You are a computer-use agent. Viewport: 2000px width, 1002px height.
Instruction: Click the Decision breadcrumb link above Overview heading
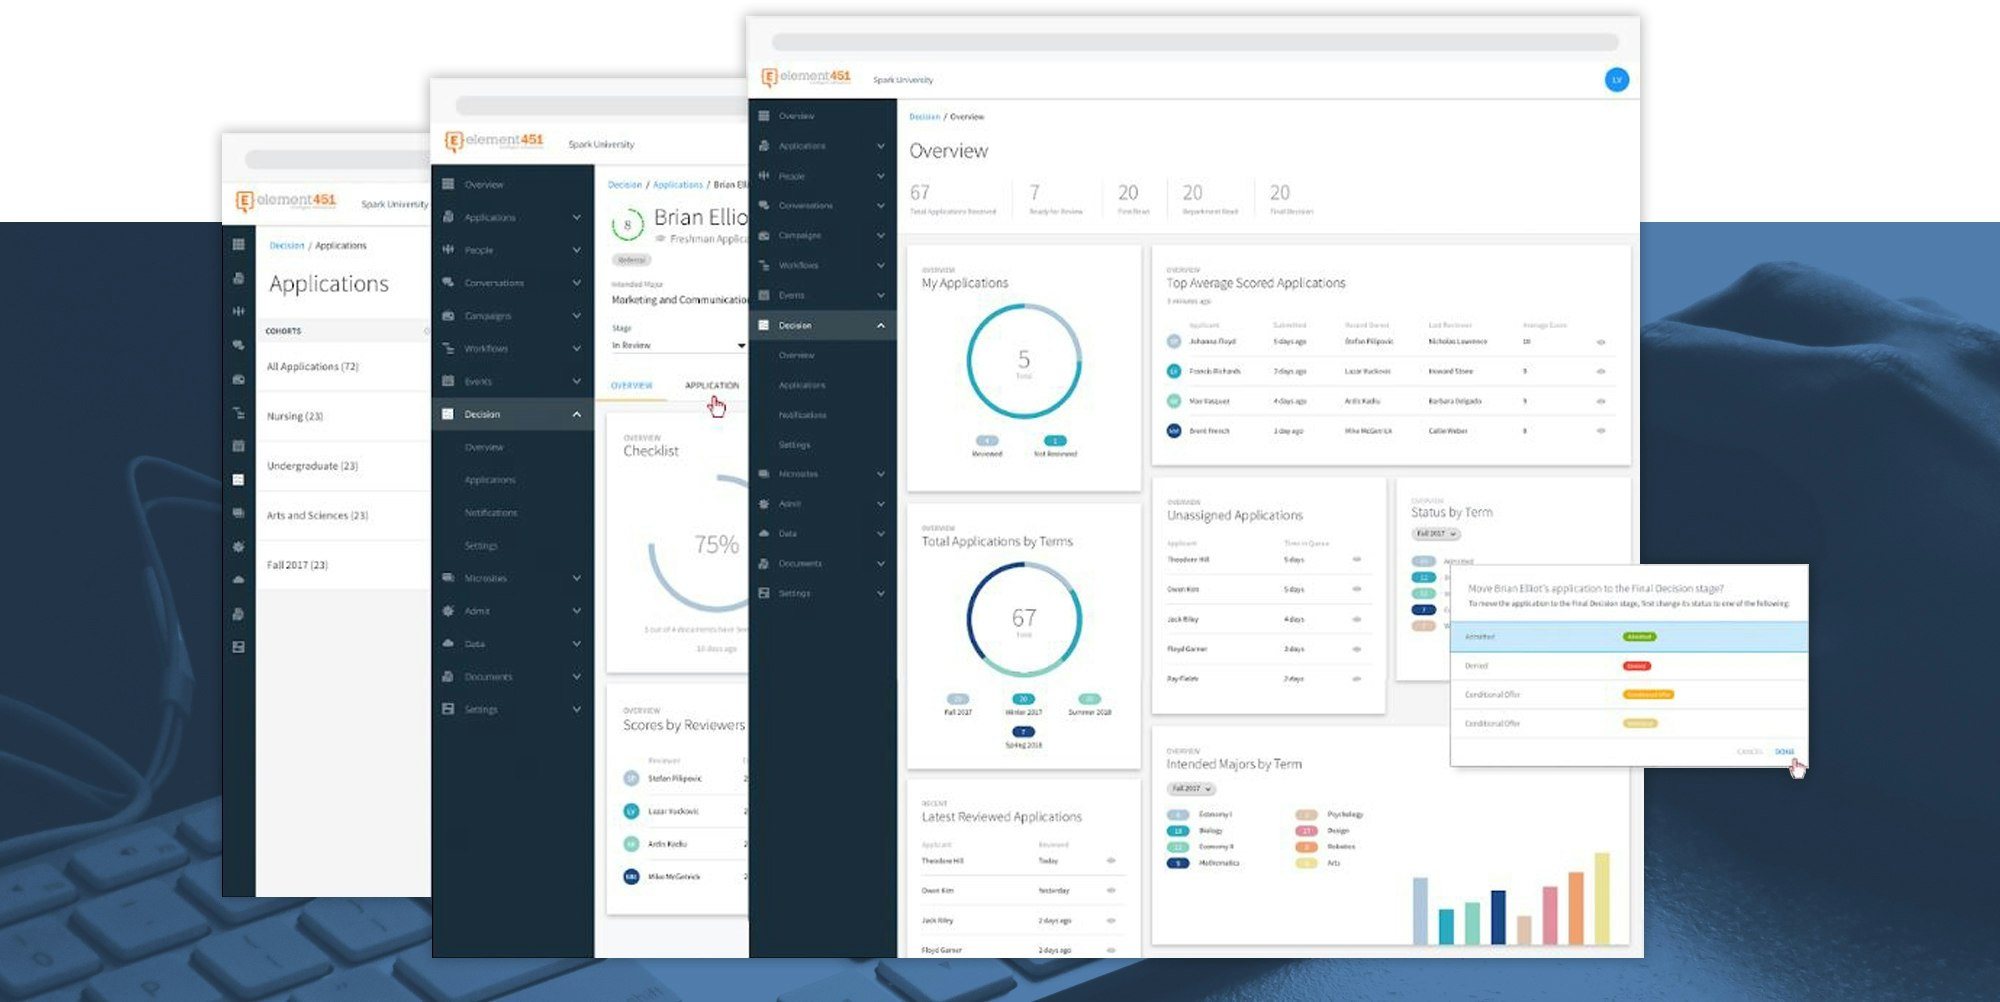click(924, 117)
